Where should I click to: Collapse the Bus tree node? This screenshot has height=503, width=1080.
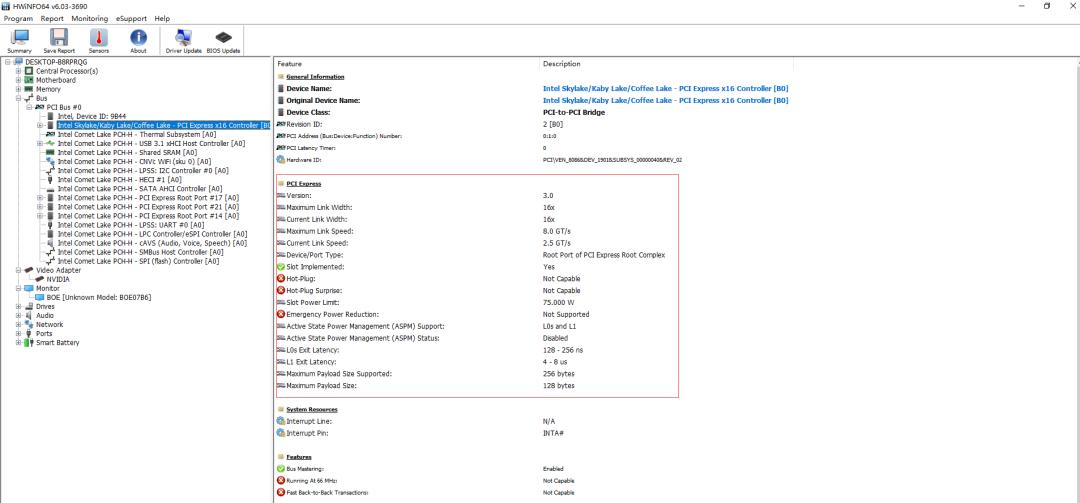click(x=19, y=99)
